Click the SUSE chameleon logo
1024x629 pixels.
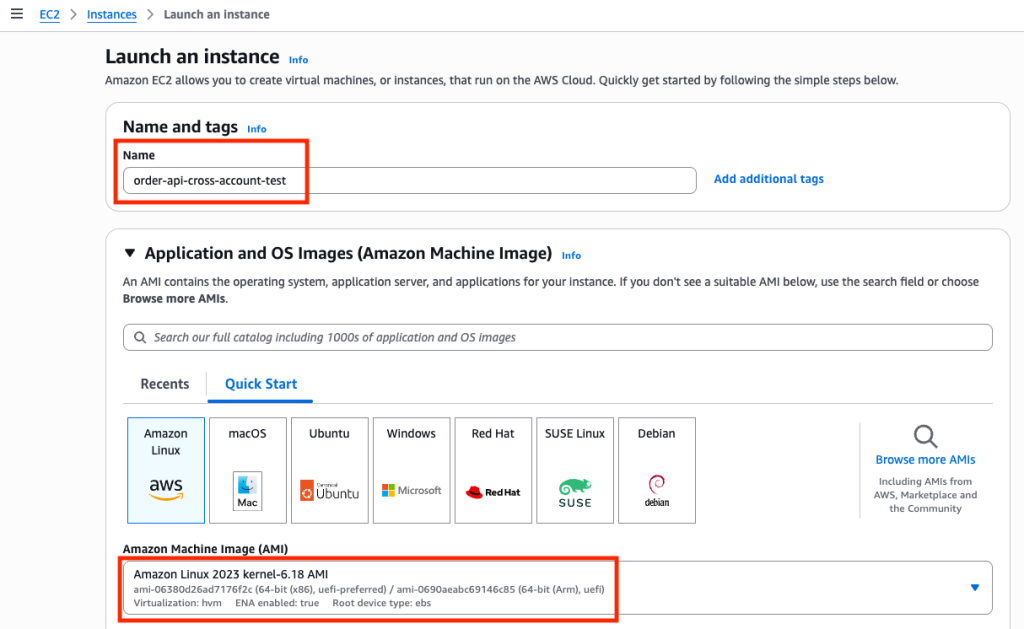tap(575, 493)
